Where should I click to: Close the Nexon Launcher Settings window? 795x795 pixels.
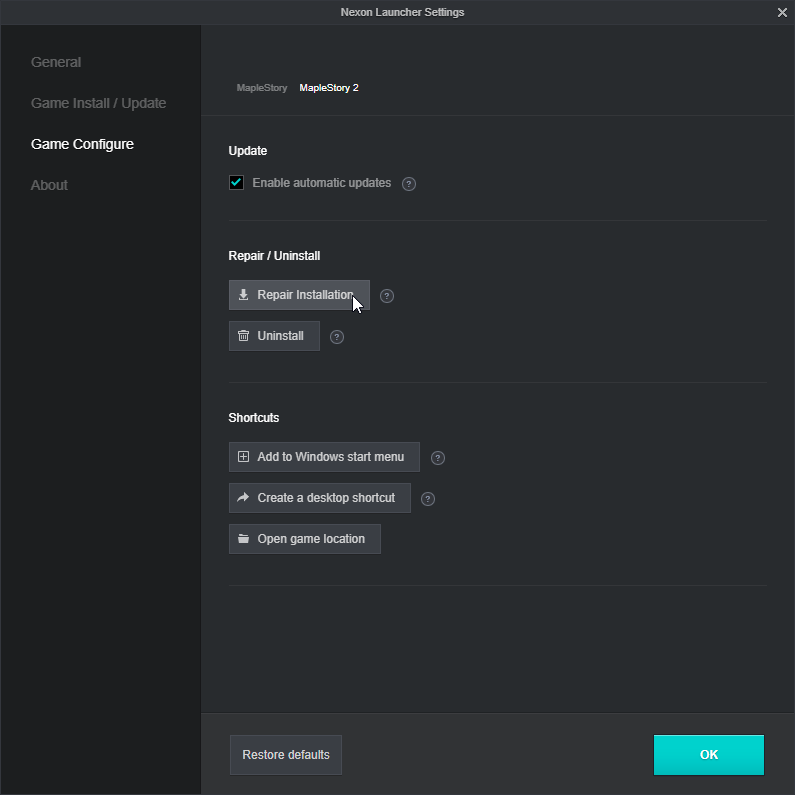tap(782, 12)
